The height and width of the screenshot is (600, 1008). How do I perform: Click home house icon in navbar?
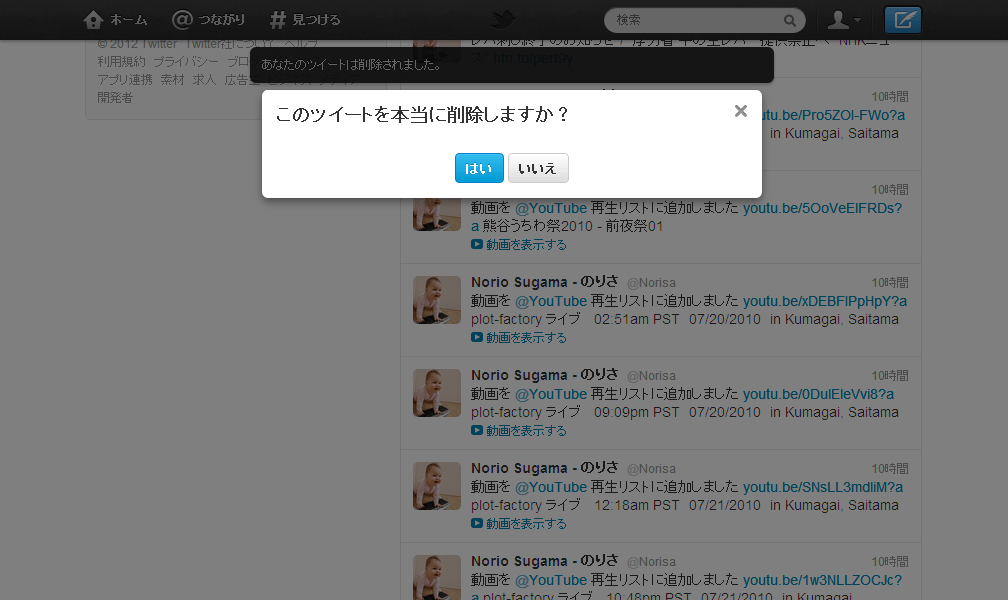tap(93, 20)
